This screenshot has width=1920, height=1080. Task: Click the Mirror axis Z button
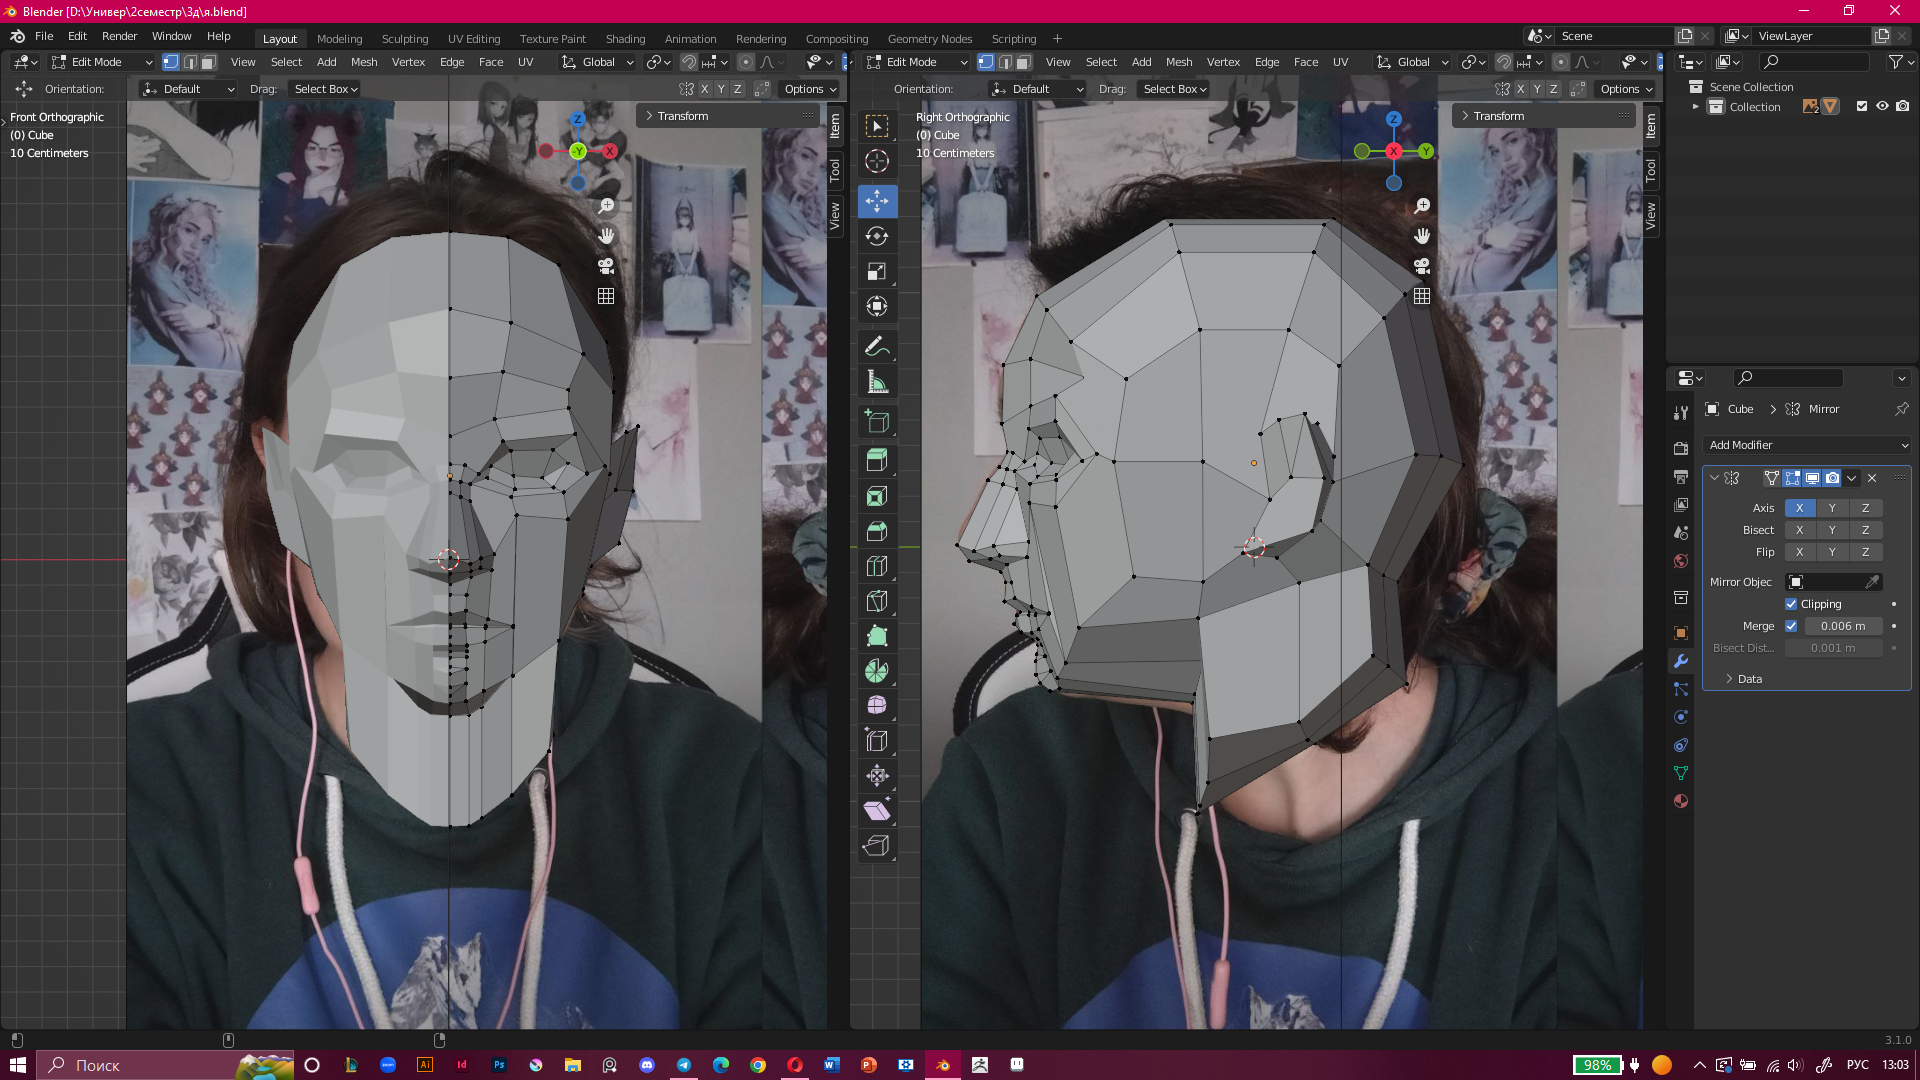pos(1865,508)
